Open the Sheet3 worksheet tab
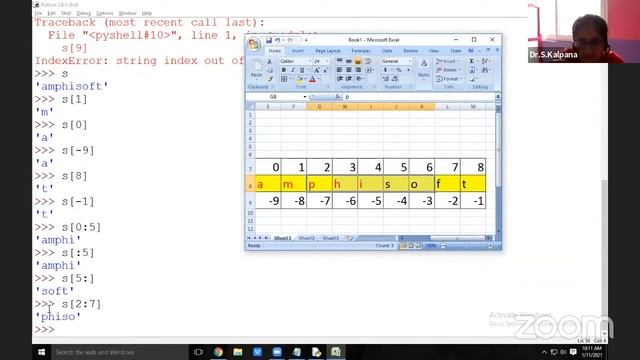The image size is (640, 360). click(x=331, y=238)
